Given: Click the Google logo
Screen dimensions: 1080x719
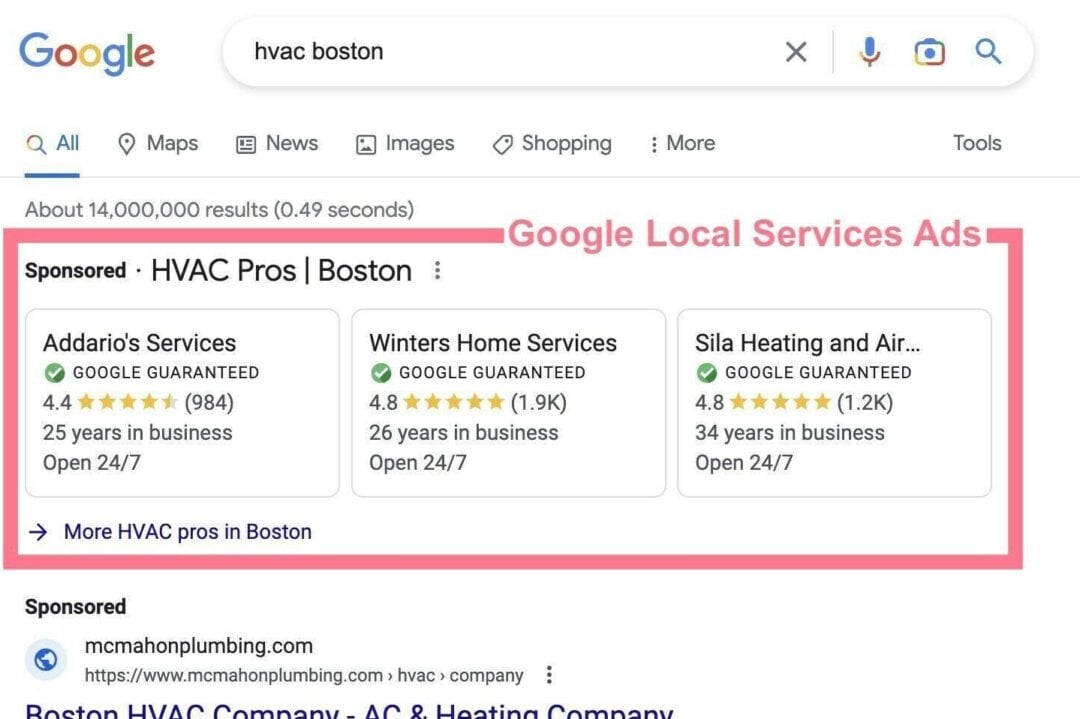Looking at the screenshot, I should point(86,53).
